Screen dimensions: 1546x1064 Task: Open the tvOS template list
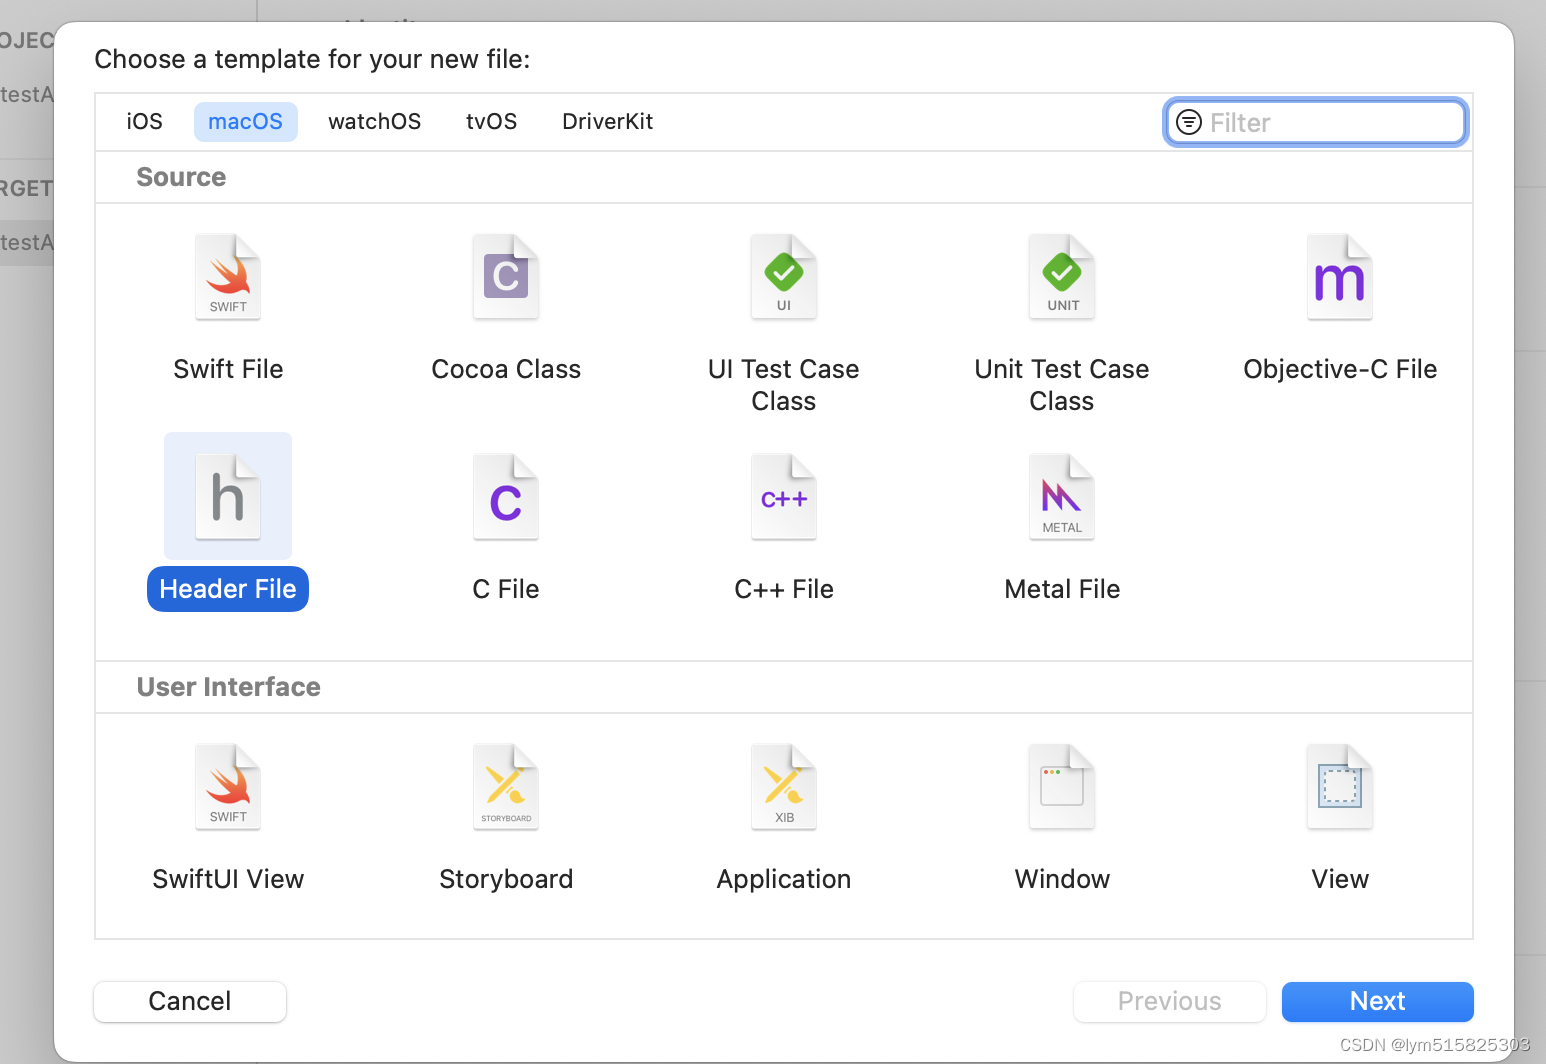[x=491, y=121]
